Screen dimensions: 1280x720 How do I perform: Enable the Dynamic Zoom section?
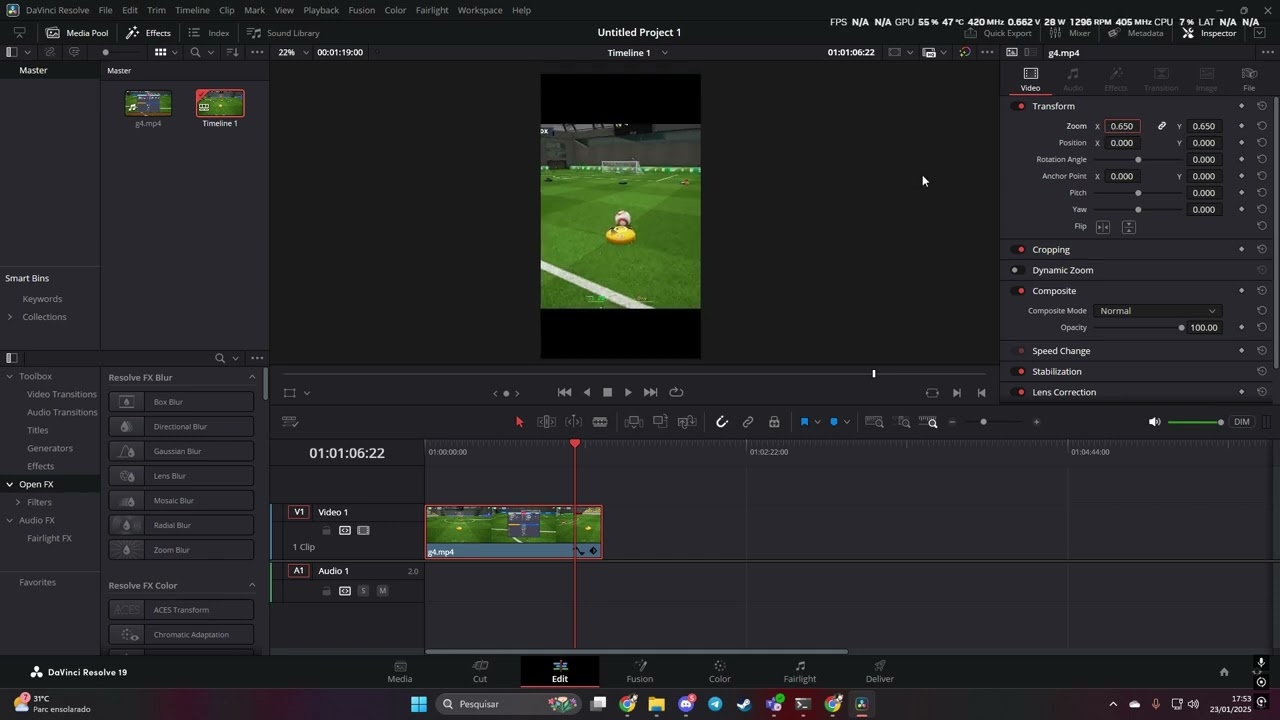tap(1015, 270)
